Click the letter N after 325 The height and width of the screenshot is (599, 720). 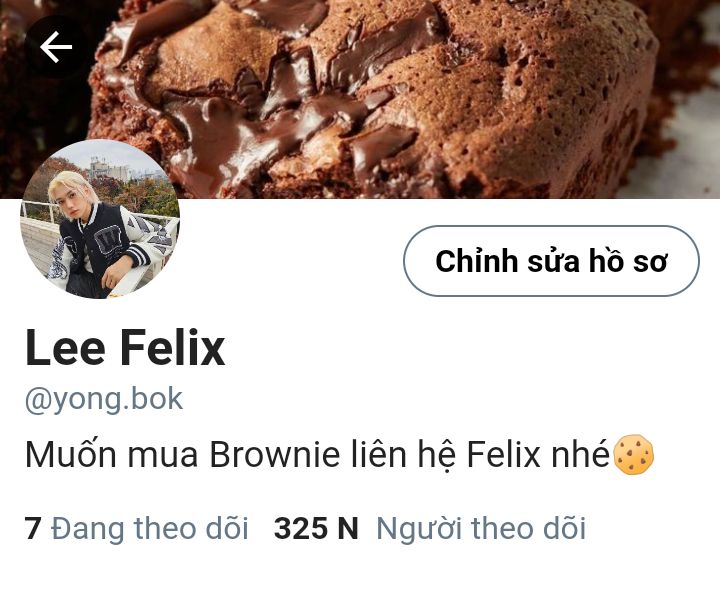(x=348, y=528)
